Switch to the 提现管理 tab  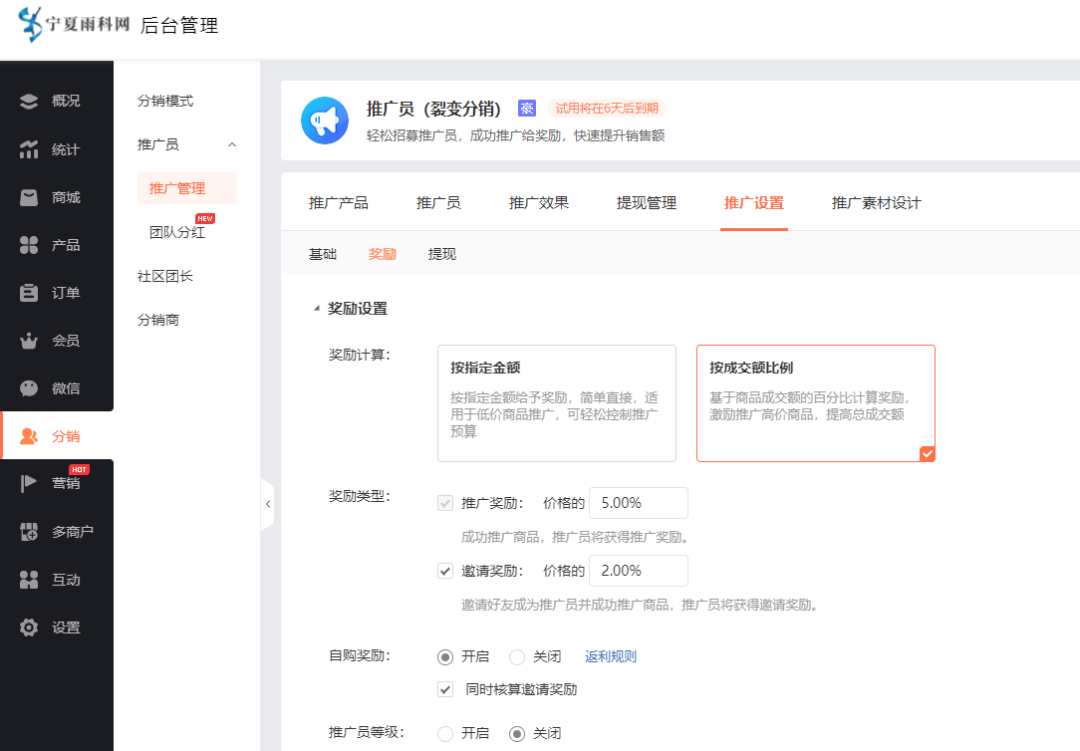646,203
